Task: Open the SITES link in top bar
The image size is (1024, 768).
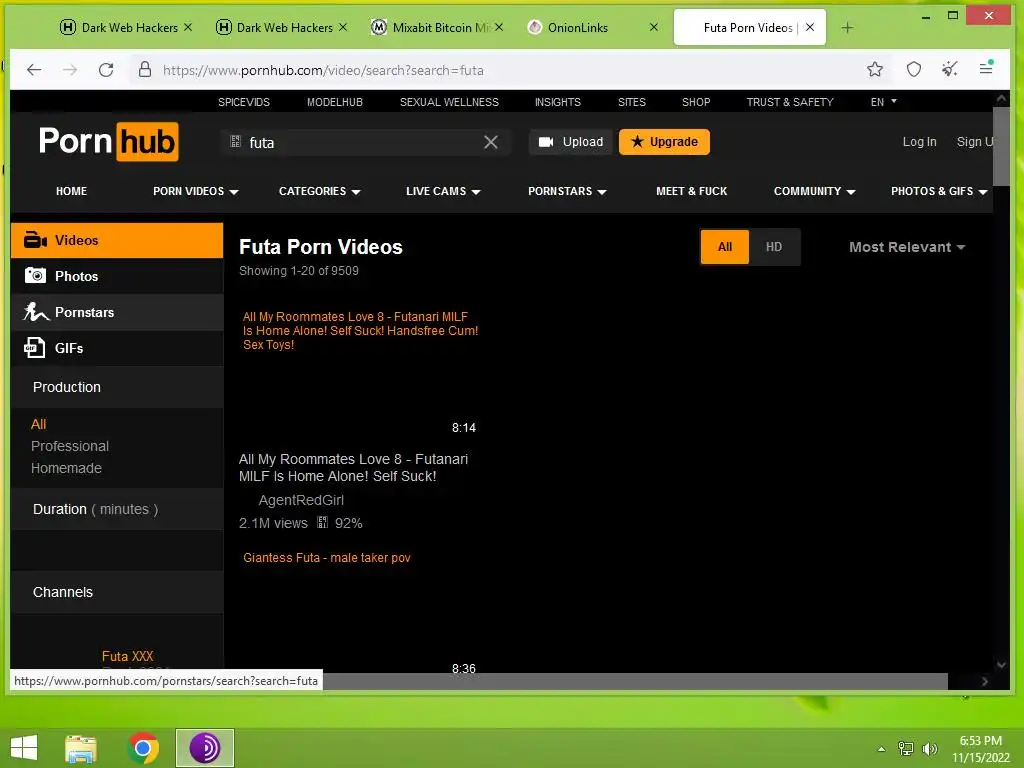Action: (x=632, y=102)
